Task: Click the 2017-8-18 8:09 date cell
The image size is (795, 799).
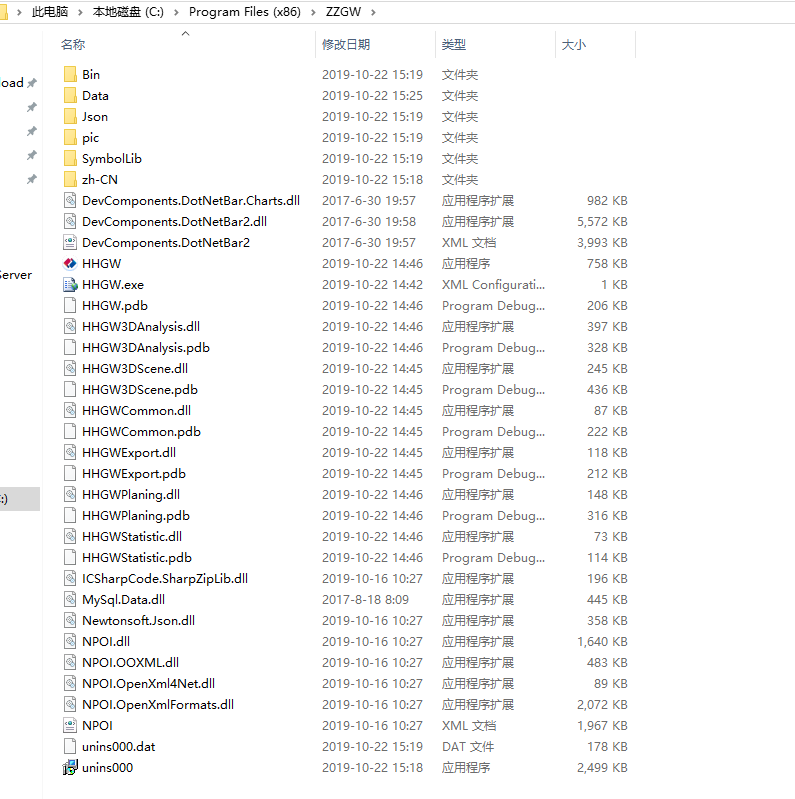Action: pos(365,599)
